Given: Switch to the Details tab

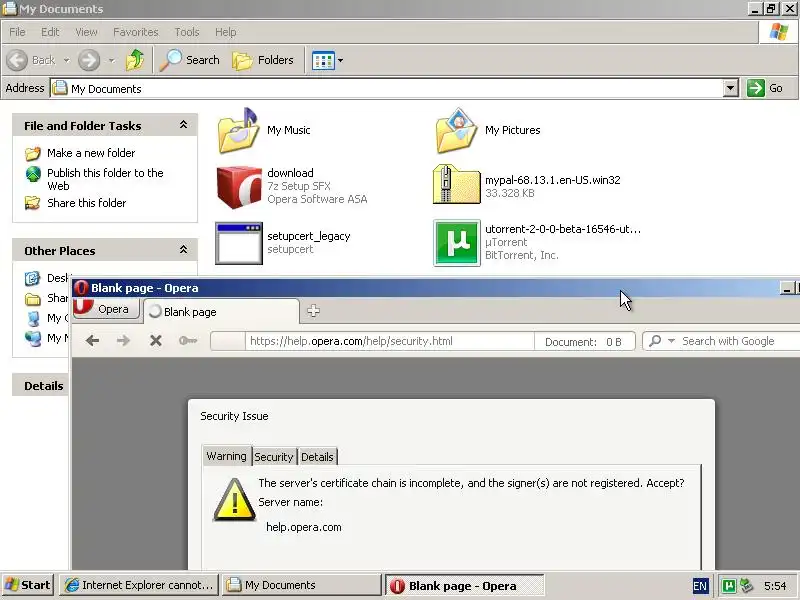Looking at the screenshot, I should (317, 457).
